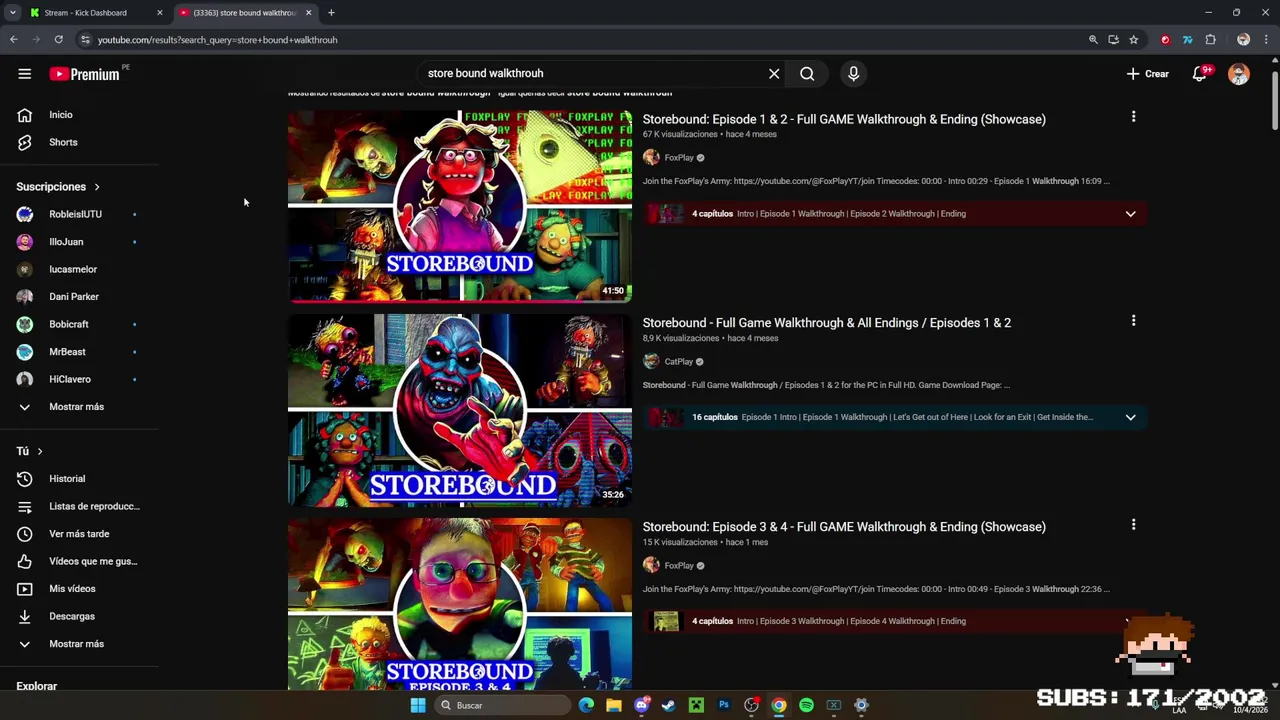This screenshot has height=720, width=1280.
Task: Open title Storebound: Episode 1 & 2 Full GAME
Action: (844, 119)
